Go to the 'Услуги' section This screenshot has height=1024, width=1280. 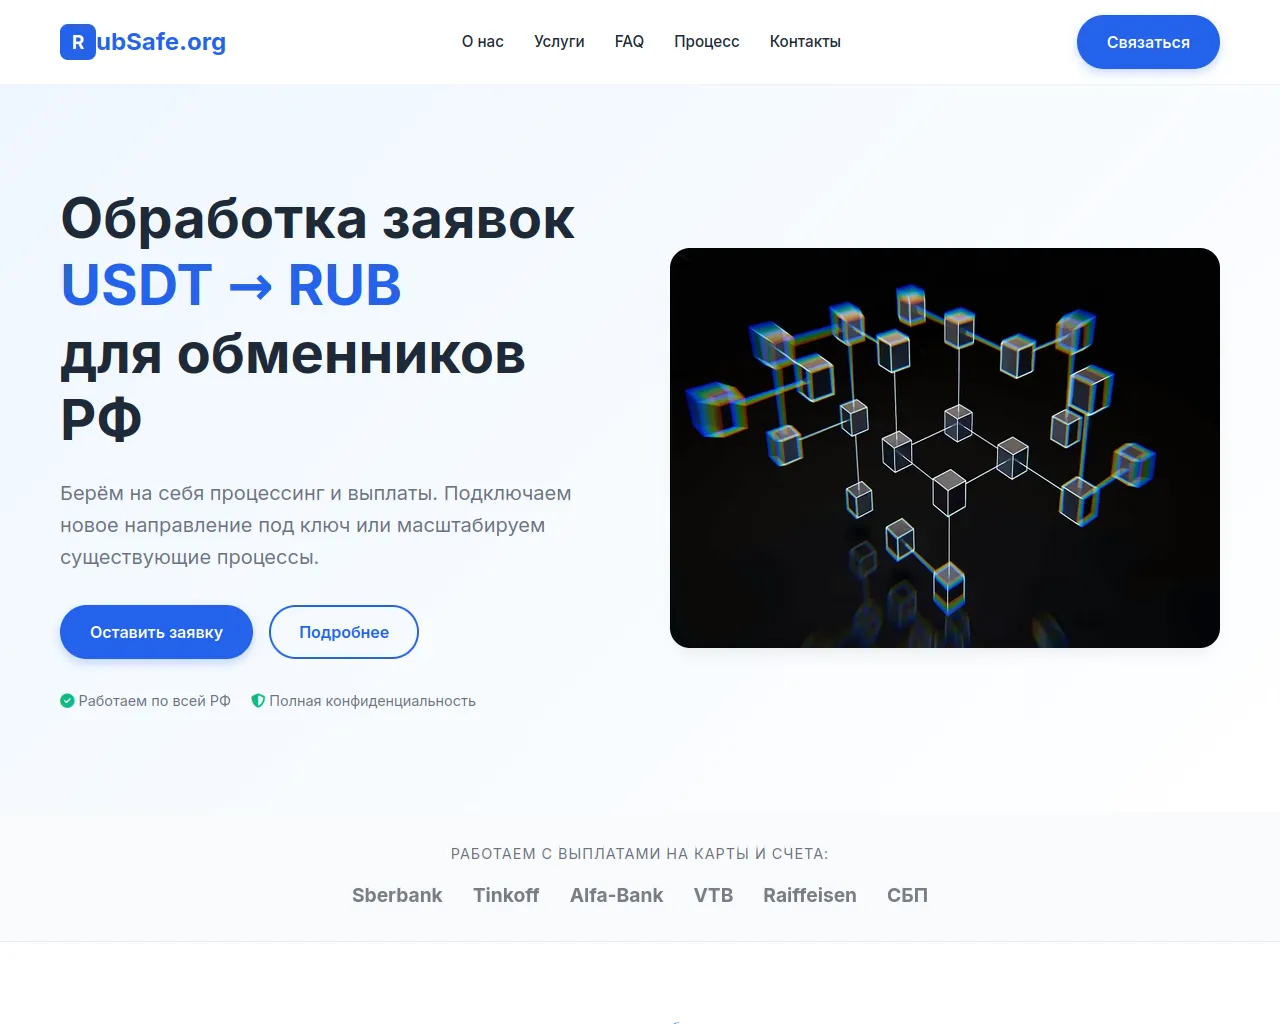(x=559, y=42)
